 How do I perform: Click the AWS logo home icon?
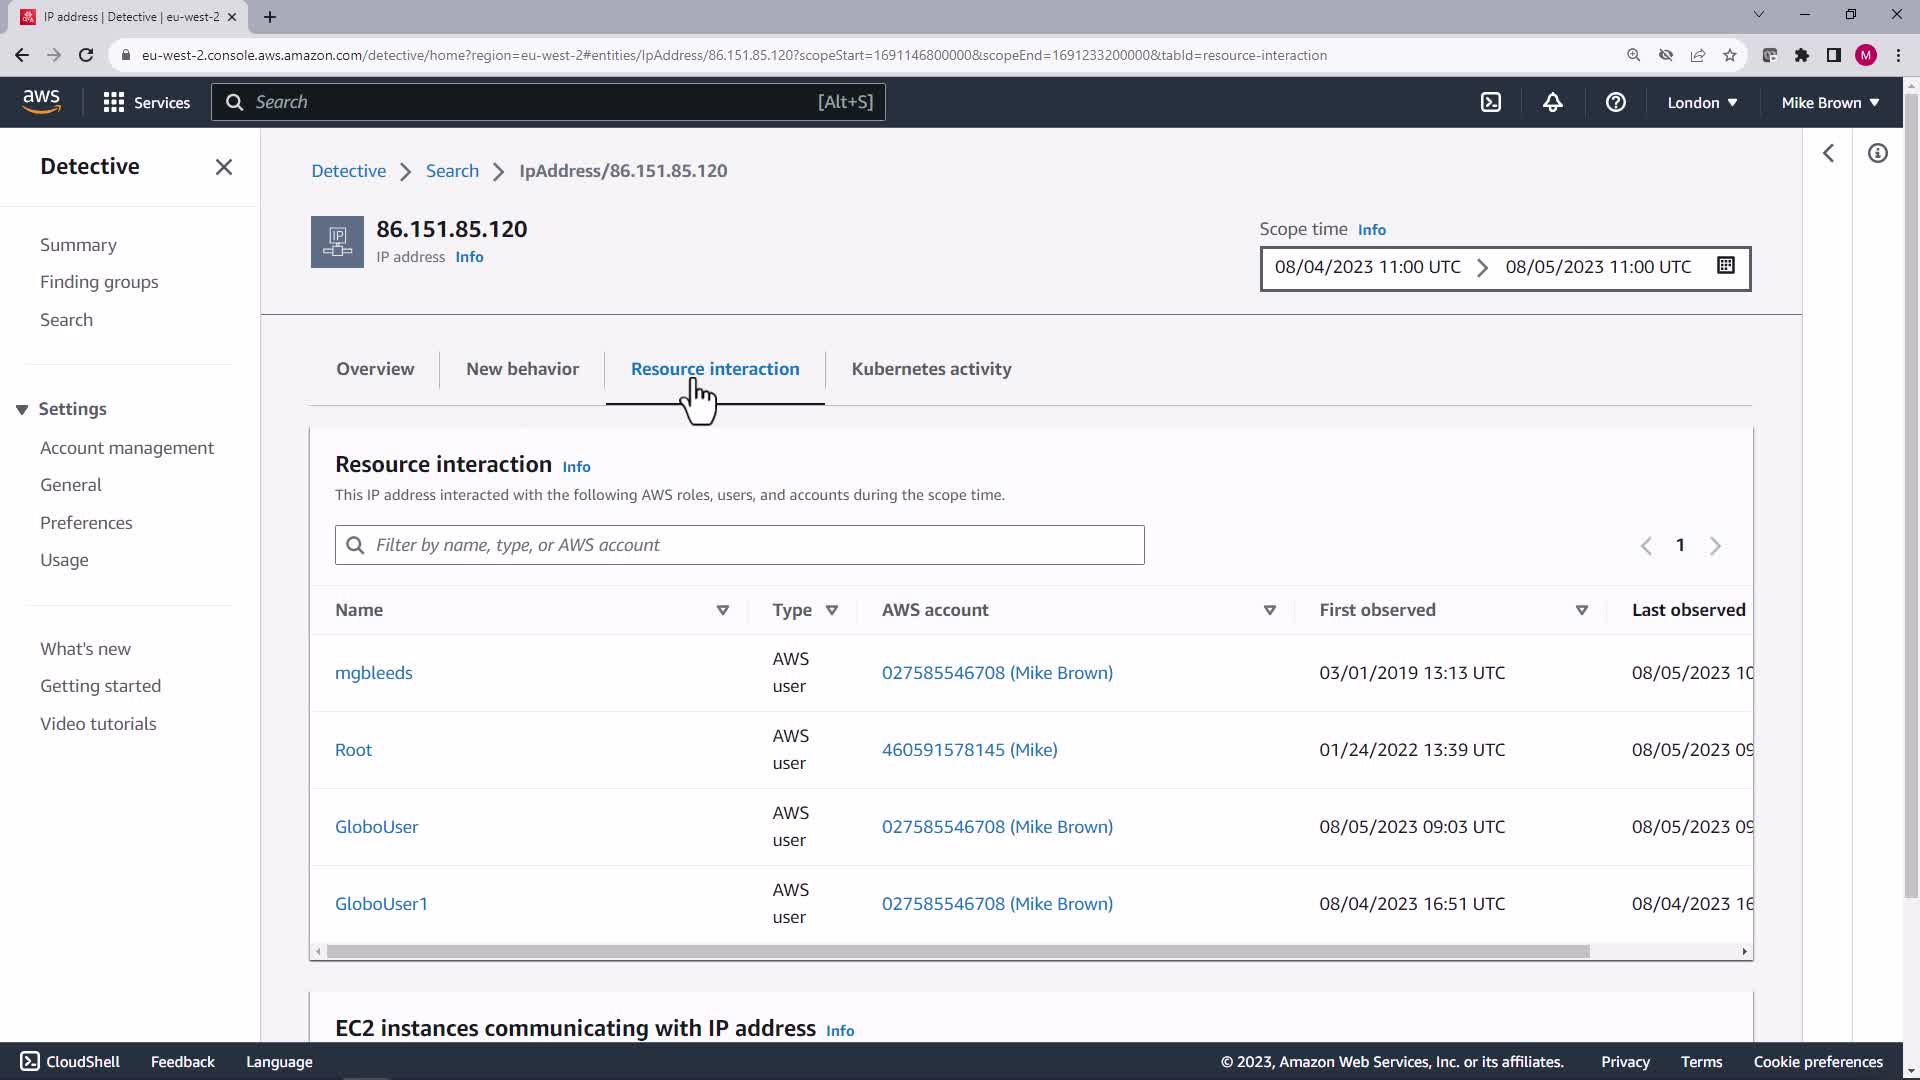point(41,101)
